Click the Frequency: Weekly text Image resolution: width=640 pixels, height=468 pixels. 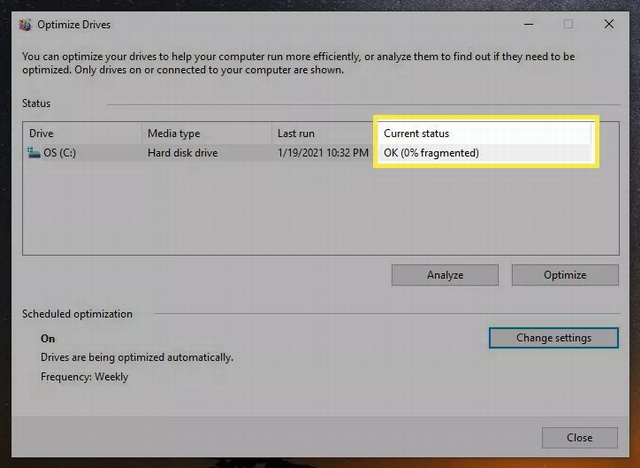pos(84,377)
